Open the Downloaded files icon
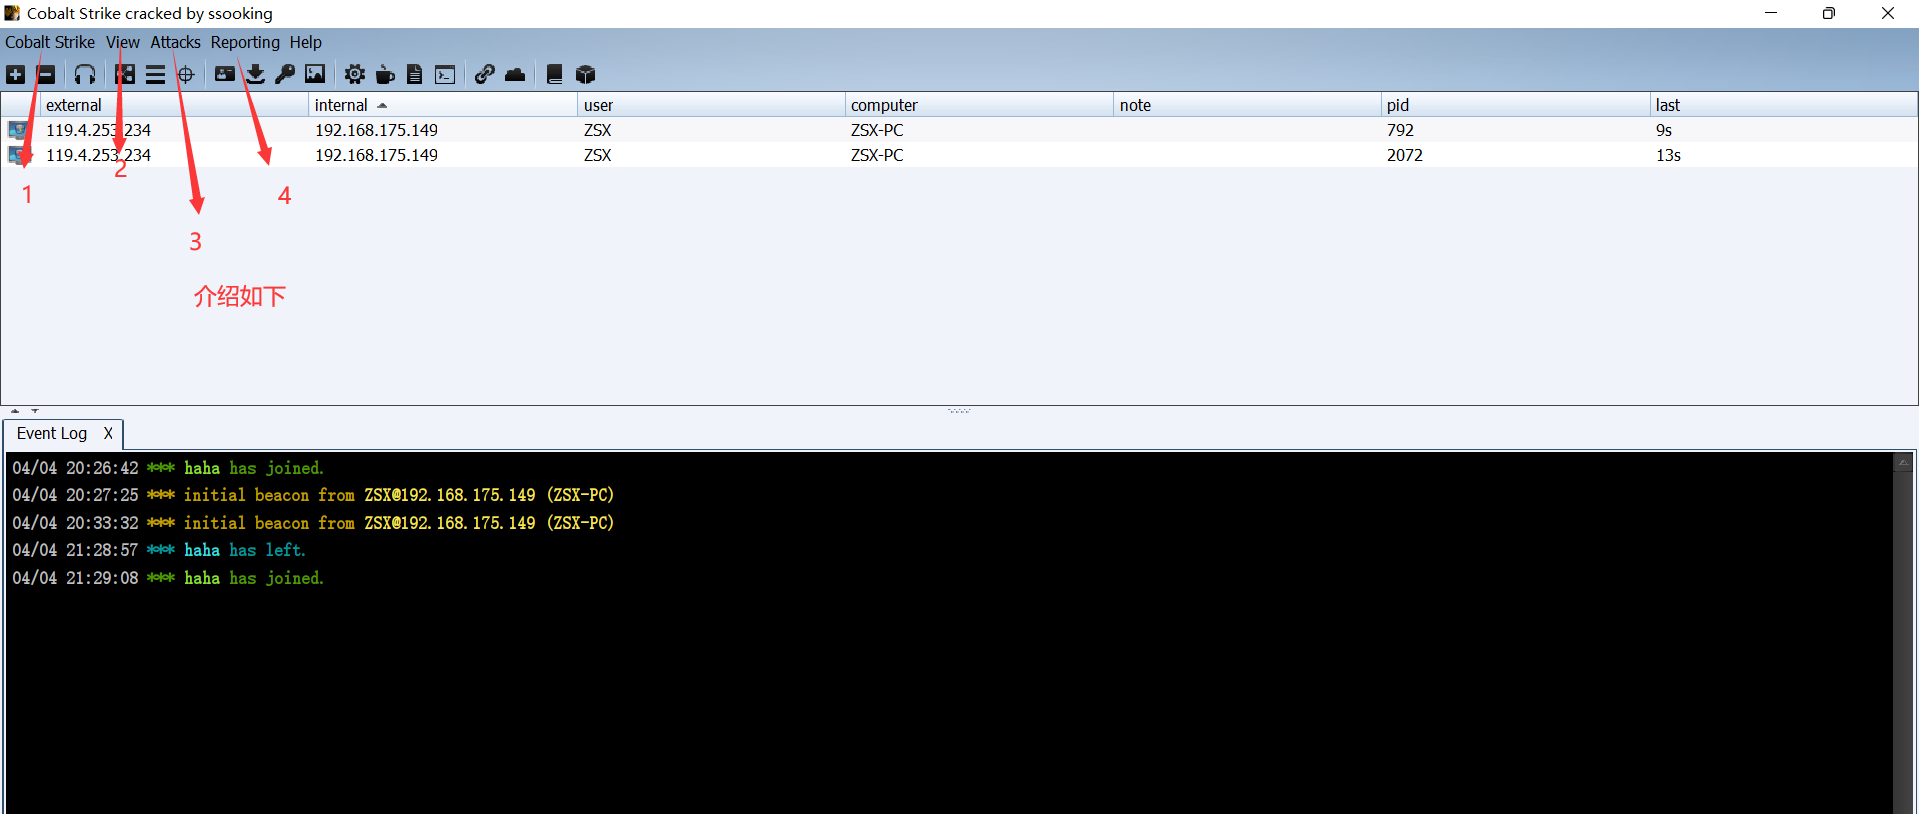 [256, 75]
